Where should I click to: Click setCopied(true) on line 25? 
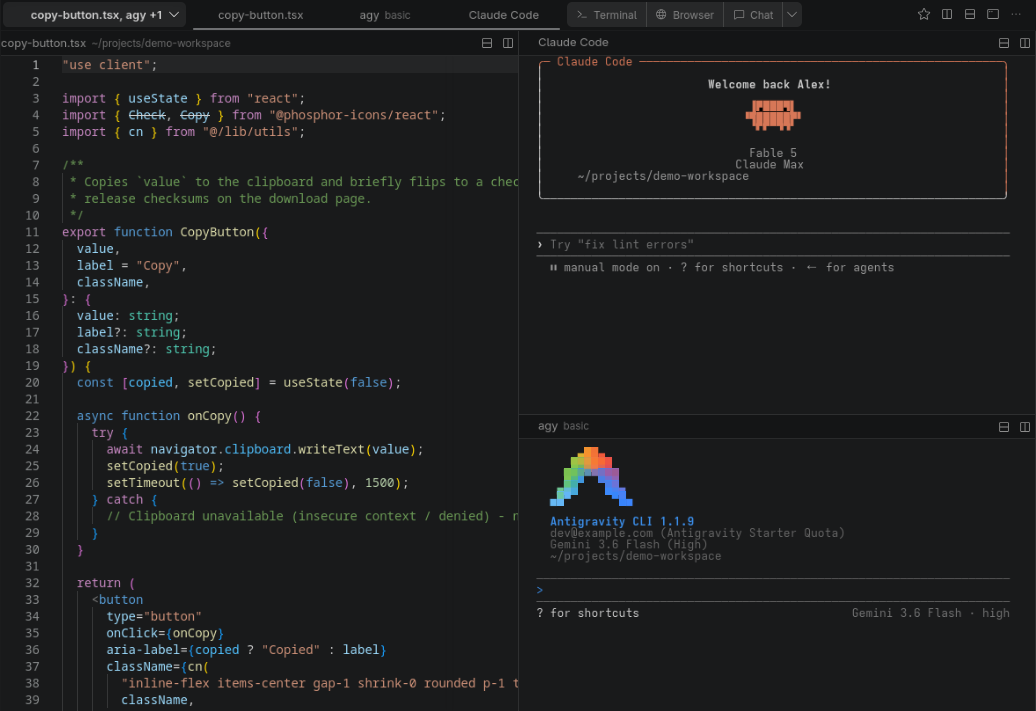(x=162, y=466)
